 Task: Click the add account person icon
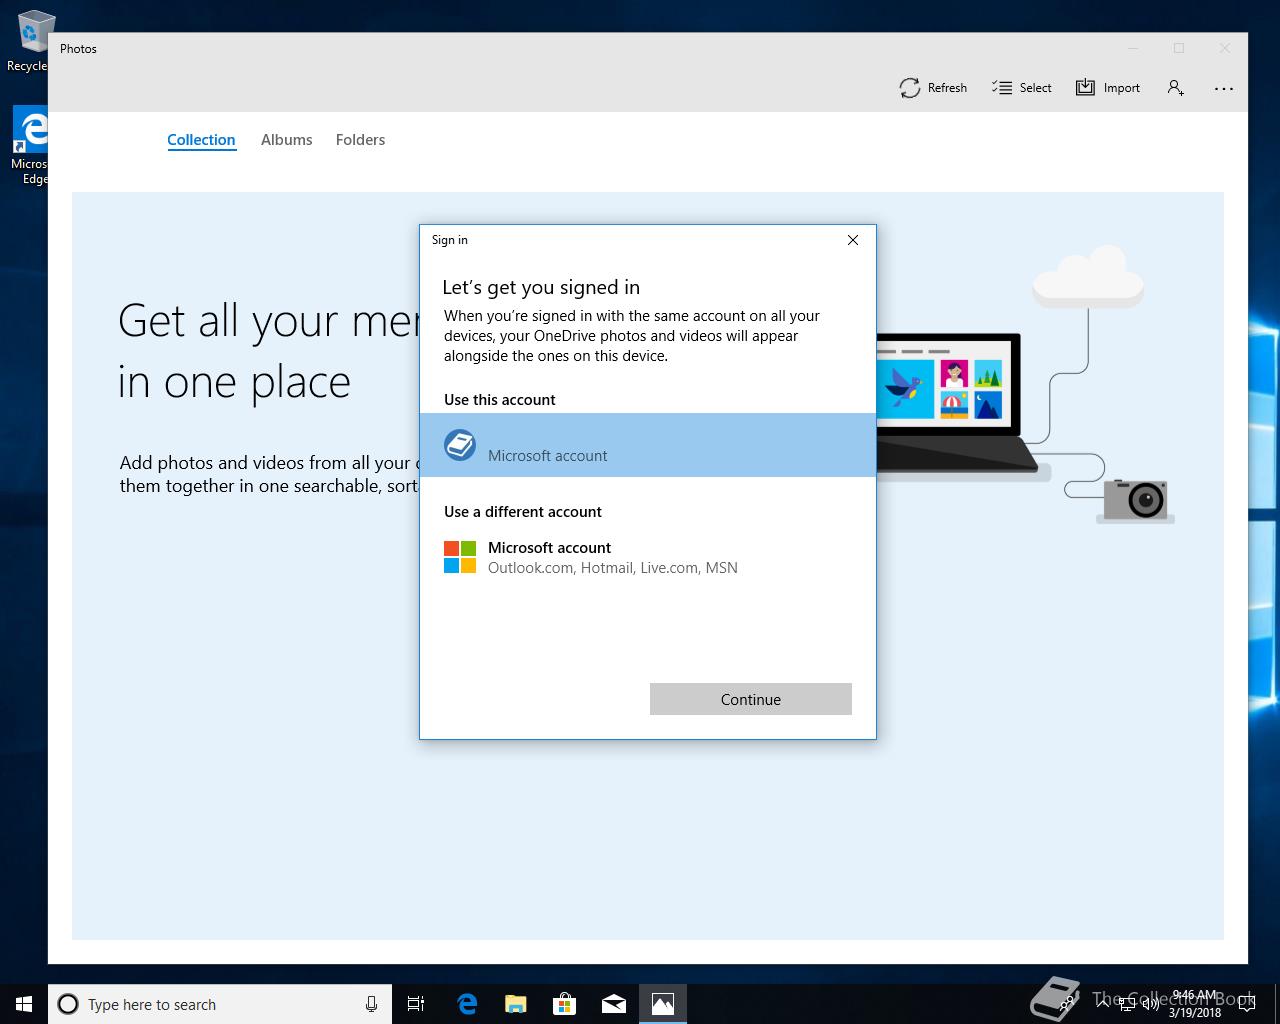[x=1176, y=88]
